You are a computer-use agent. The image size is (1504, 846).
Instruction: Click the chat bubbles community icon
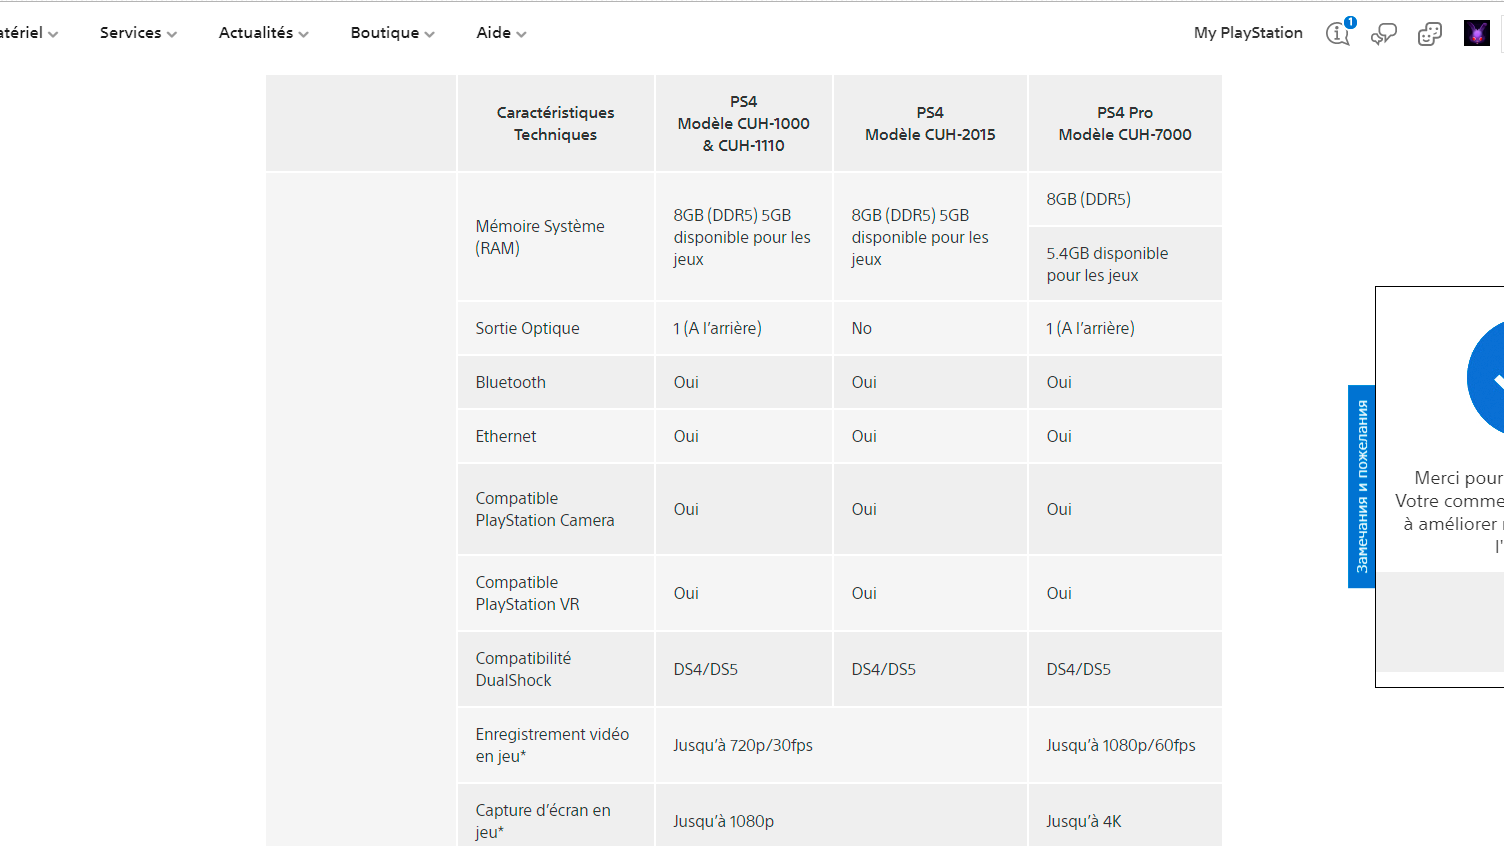point(1384,34)
